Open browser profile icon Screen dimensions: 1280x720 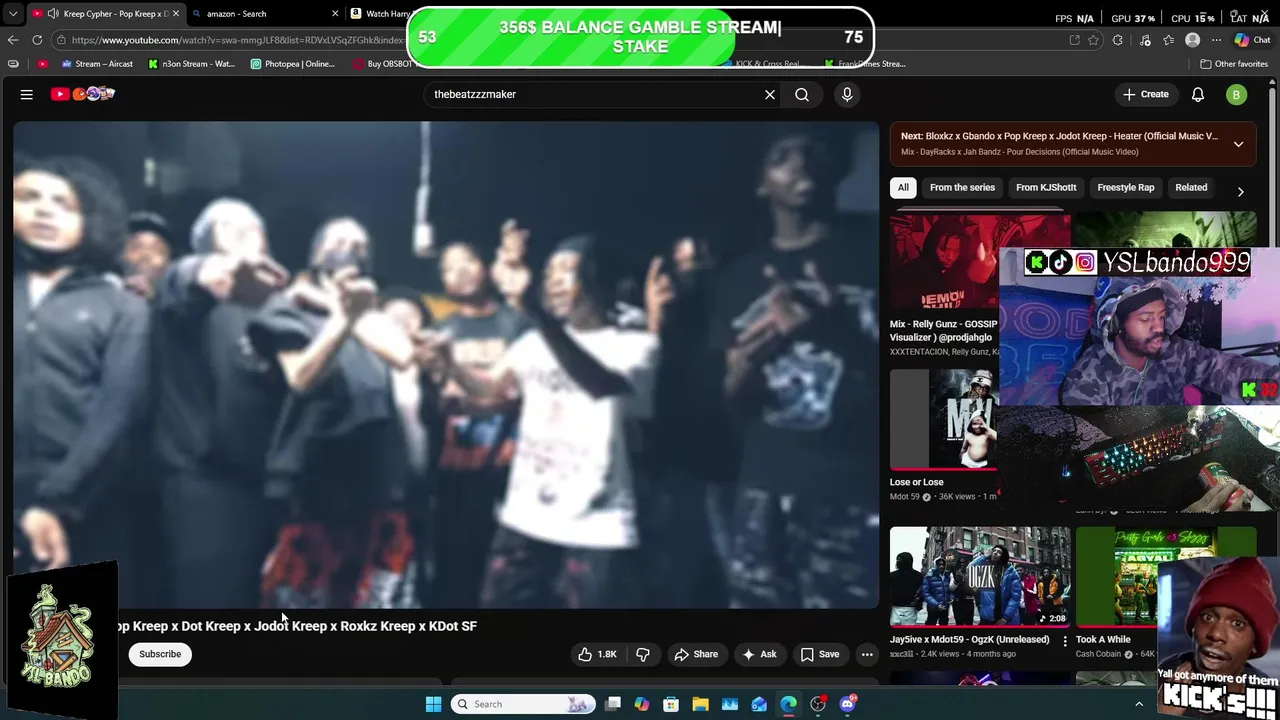(1192, 40)
